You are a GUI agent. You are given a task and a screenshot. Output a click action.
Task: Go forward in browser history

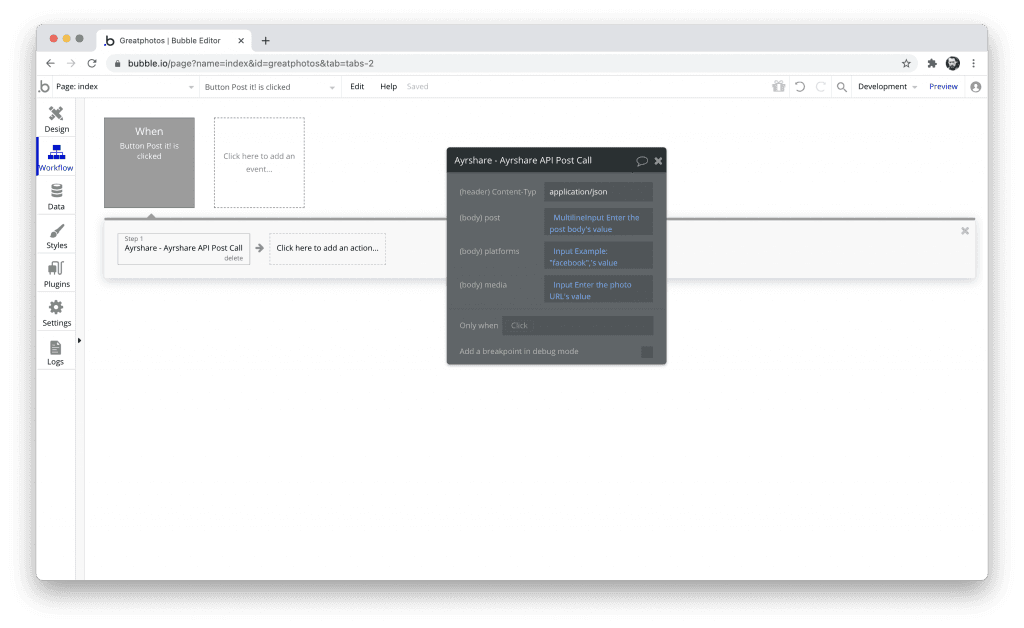coord(71,63)
